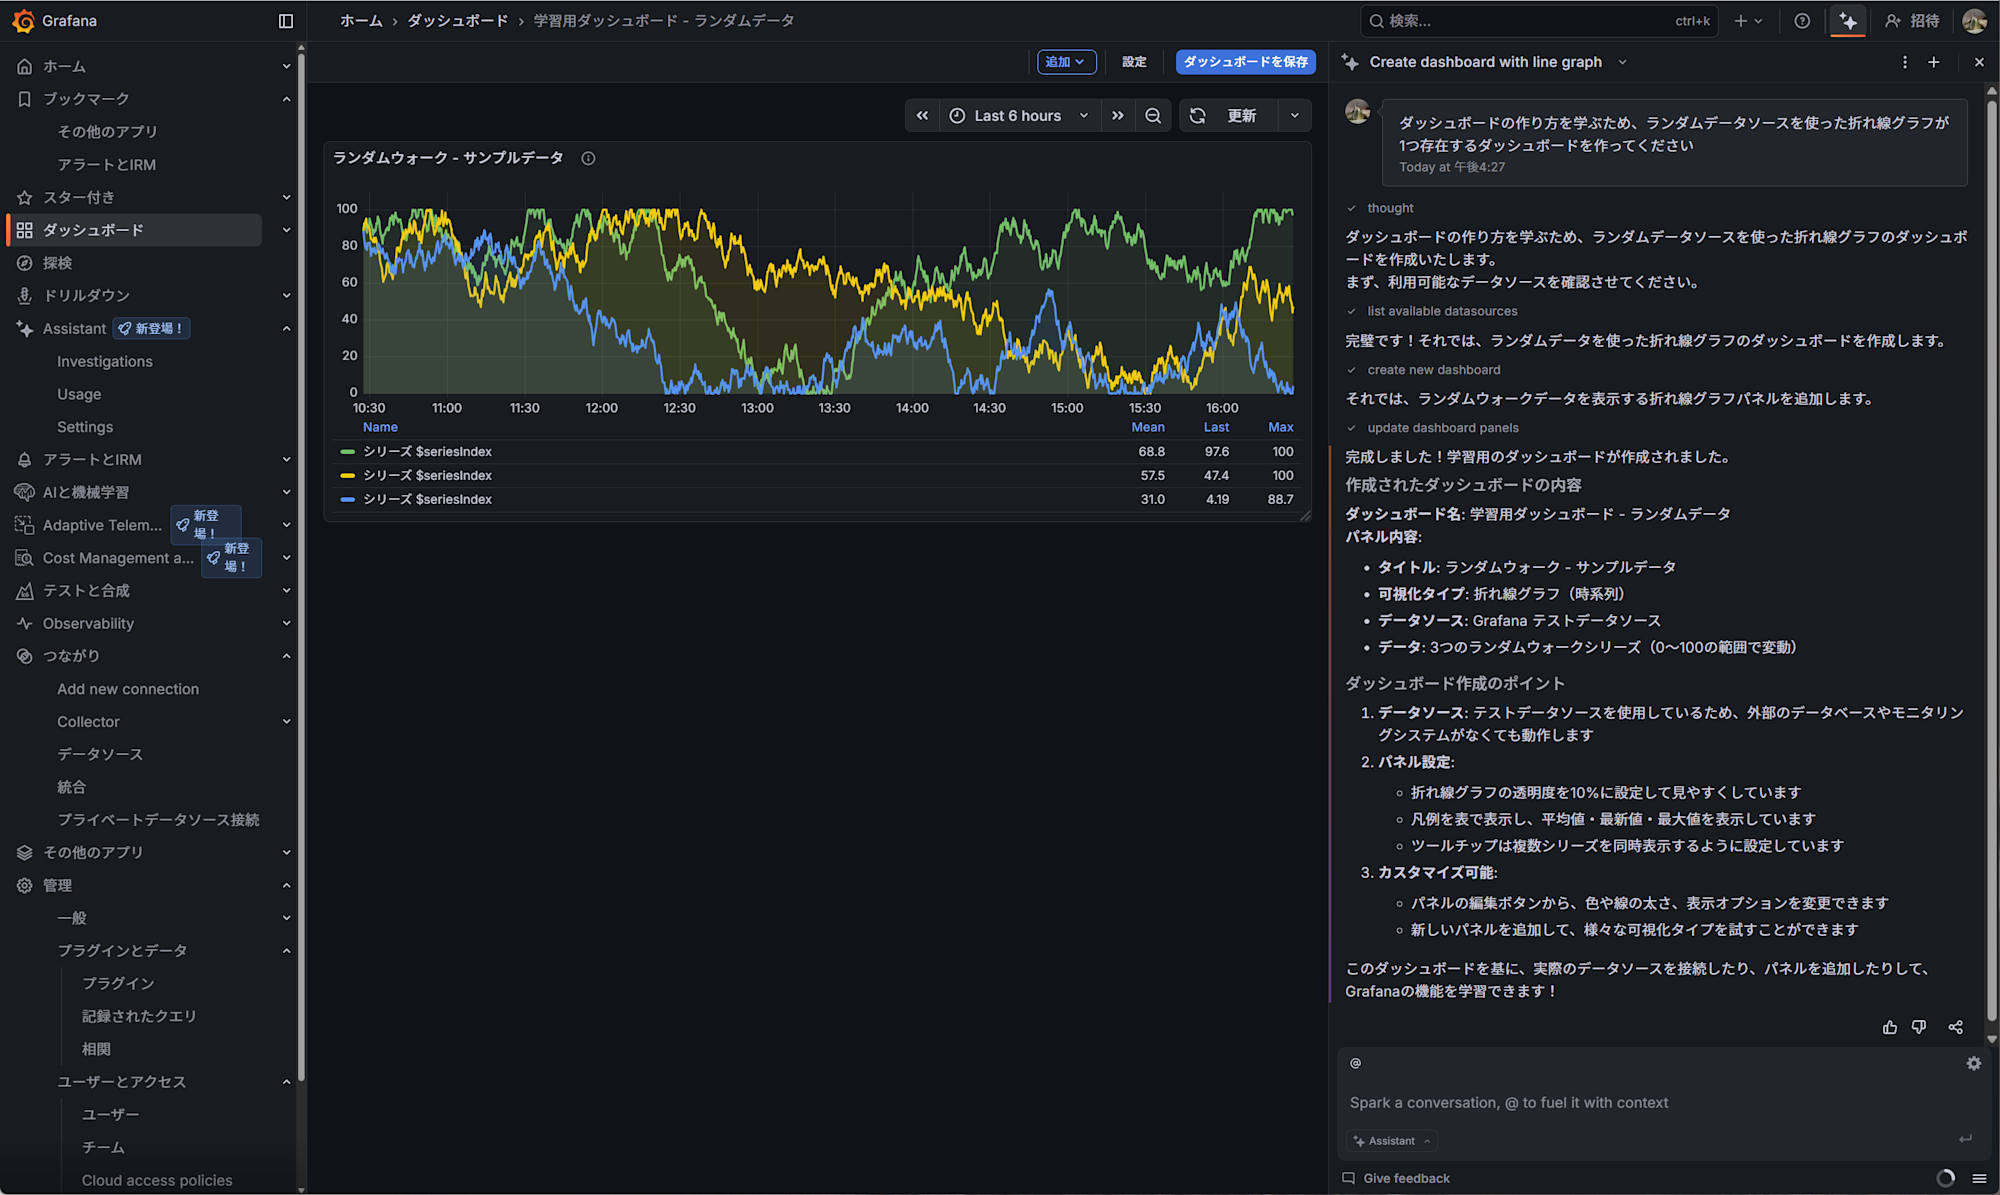Click the 設定 settings button
Image resolution: width=2000 pixels, height=1195 pixels.
1134,62
